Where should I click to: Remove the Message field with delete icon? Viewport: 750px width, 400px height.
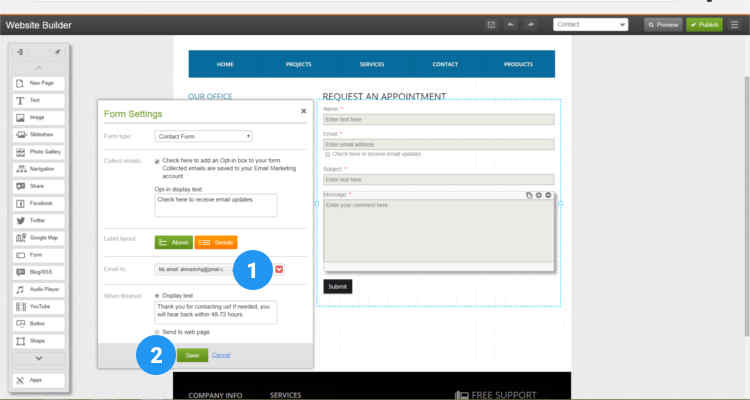pyautogui.click(x=548, y=195)
